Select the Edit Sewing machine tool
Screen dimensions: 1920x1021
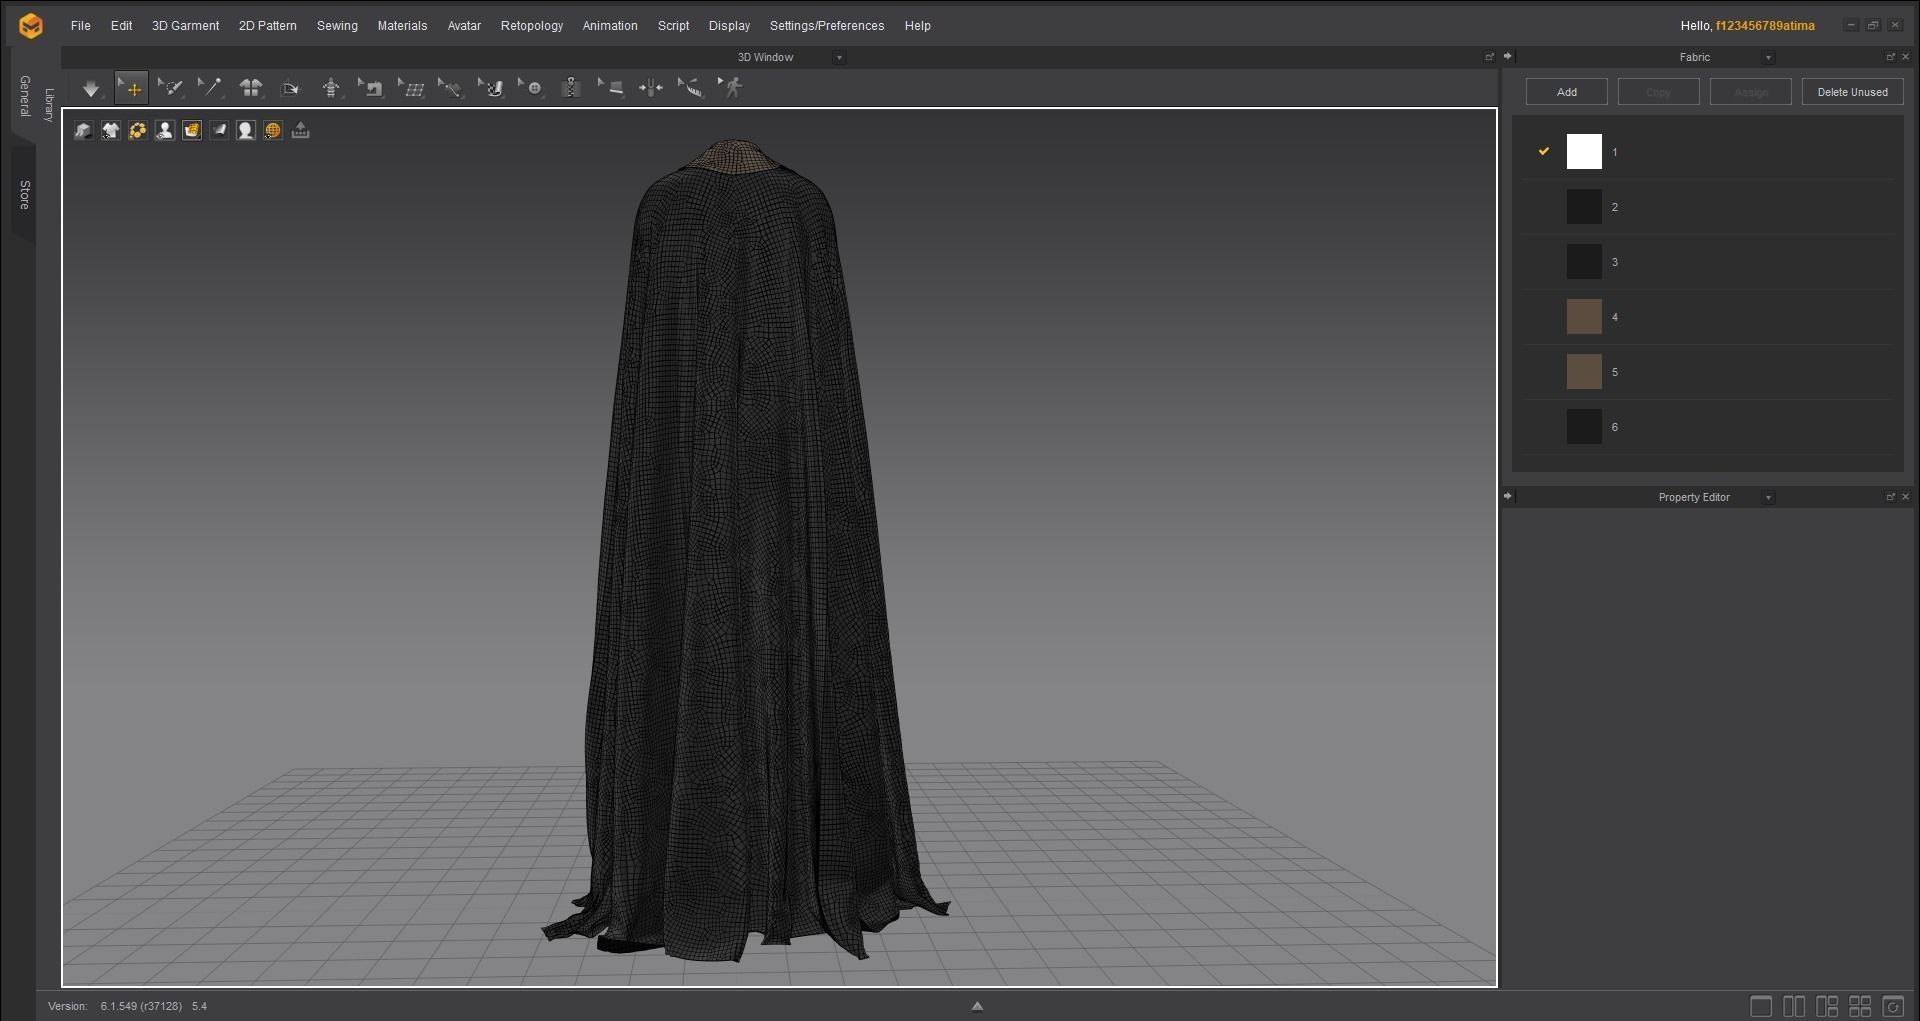coord(371,89)
